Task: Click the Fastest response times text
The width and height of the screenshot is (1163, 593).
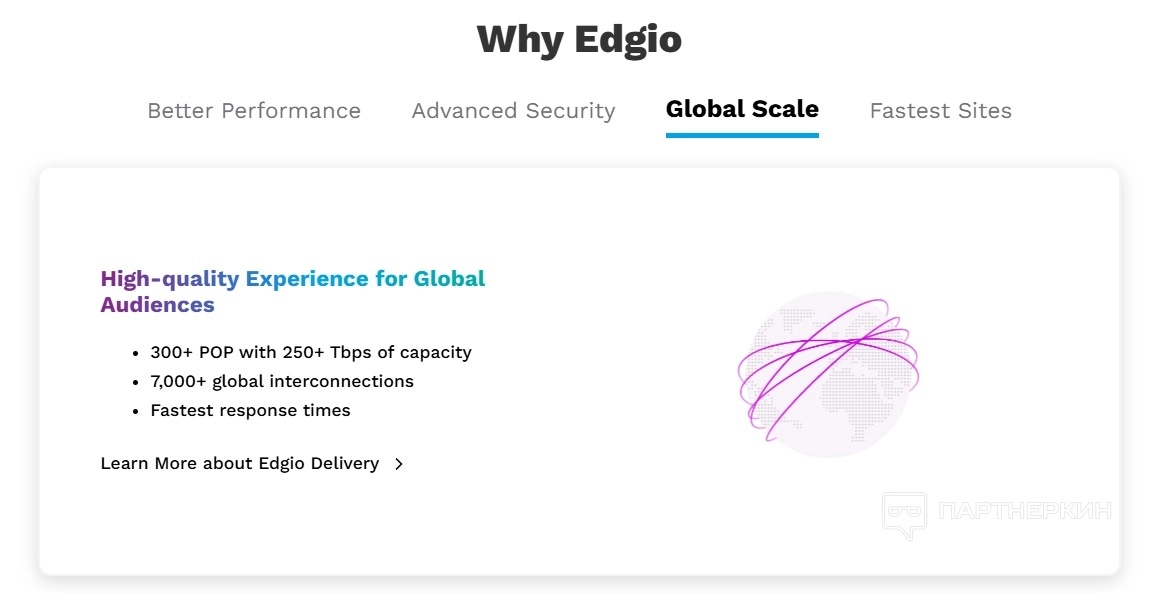Action: [250, 411]
